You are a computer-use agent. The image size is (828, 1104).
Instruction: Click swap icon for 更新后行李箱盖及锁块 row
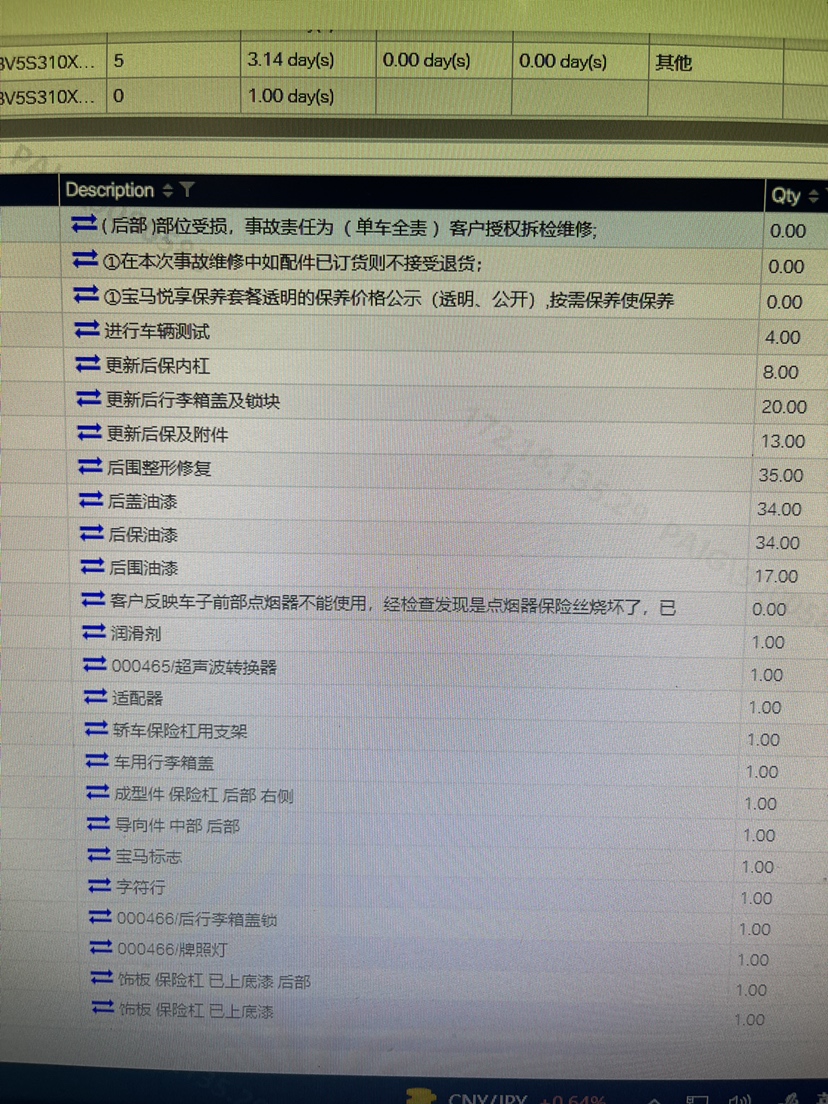coord(88,399)
